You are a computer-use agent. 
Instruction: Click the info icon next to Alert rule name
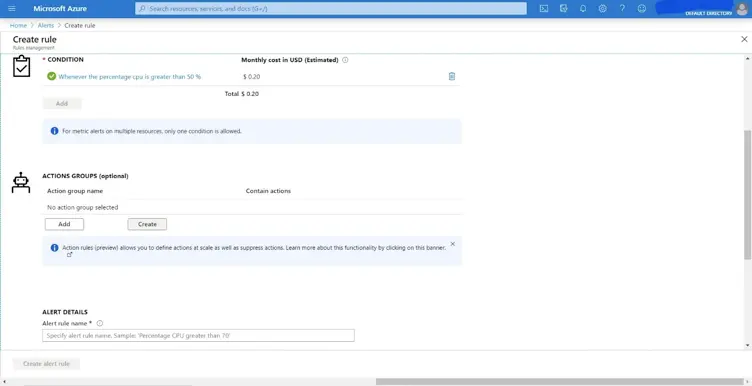coord(100,323)
